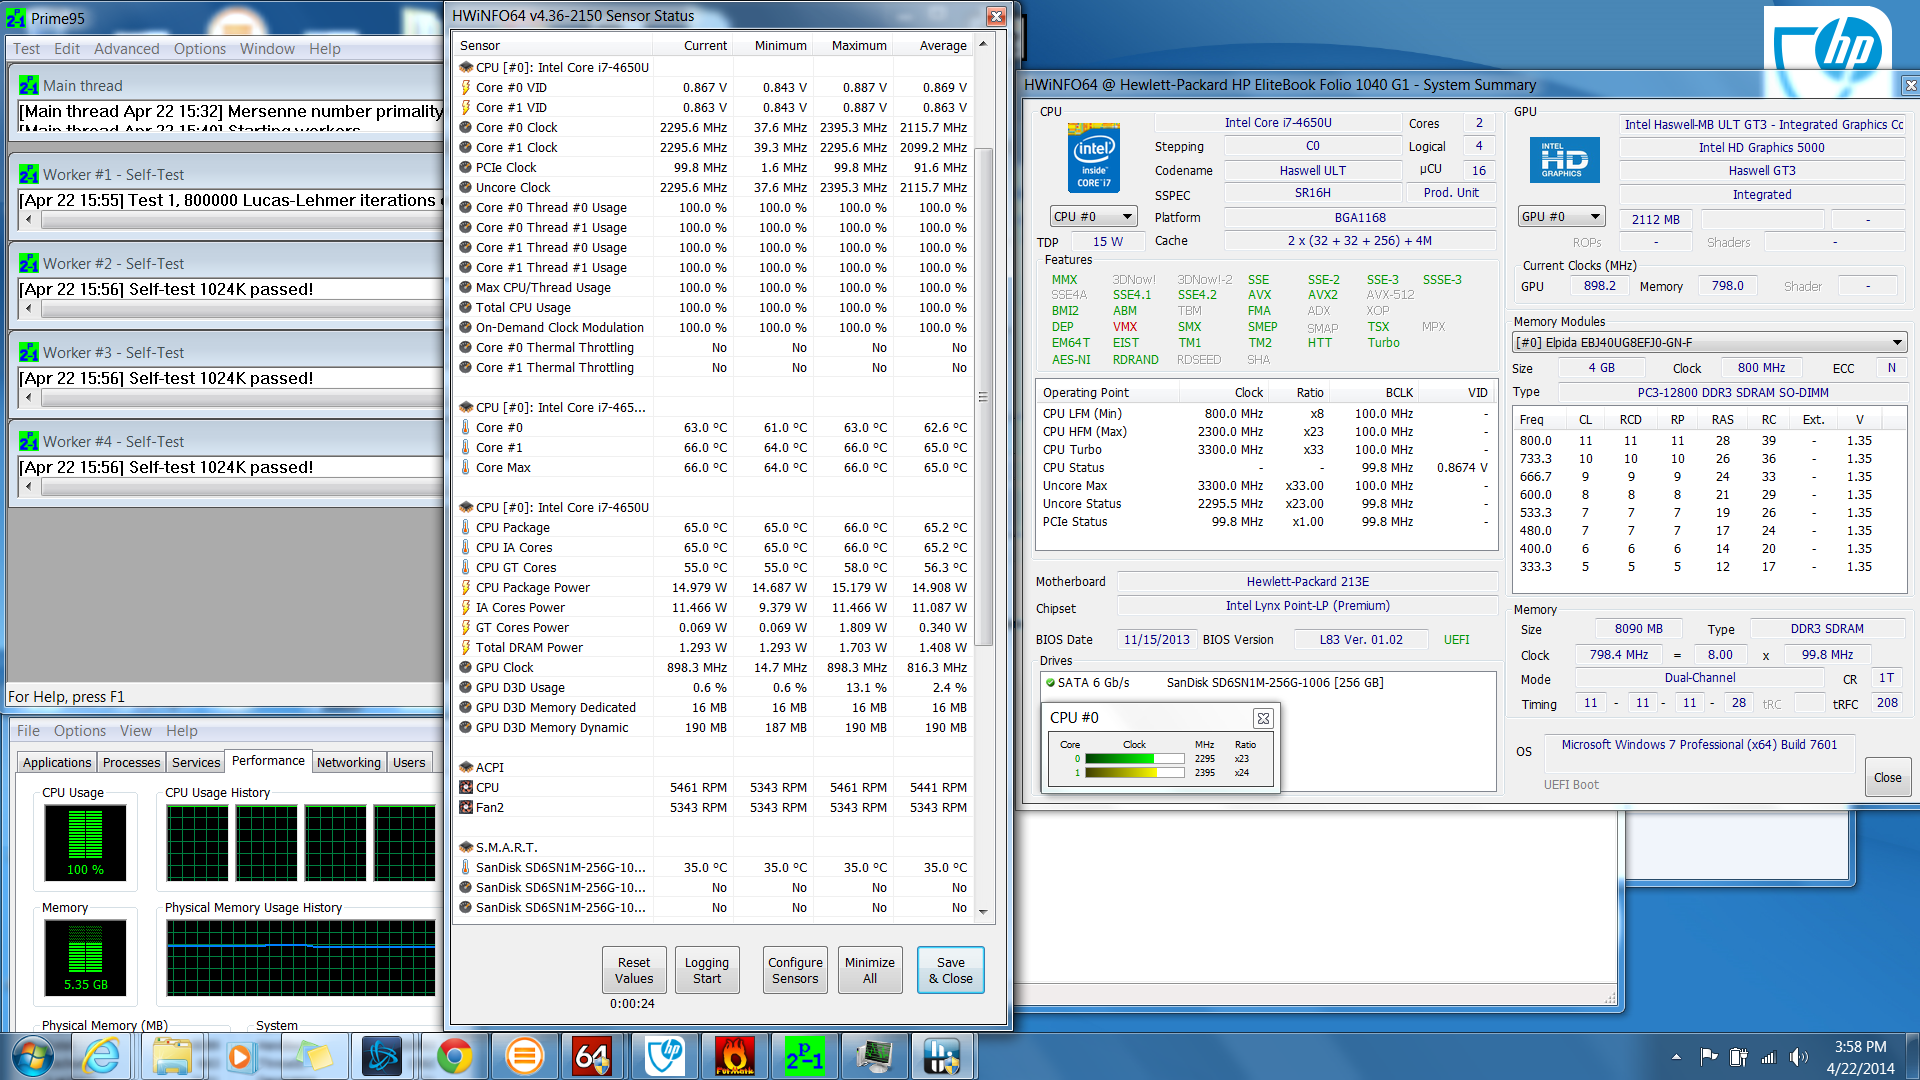Image resolution: width=1920 pixels, height=1080 pixels.
Task: Click Main thread window icon in Prime95
Action: (29, 85)
